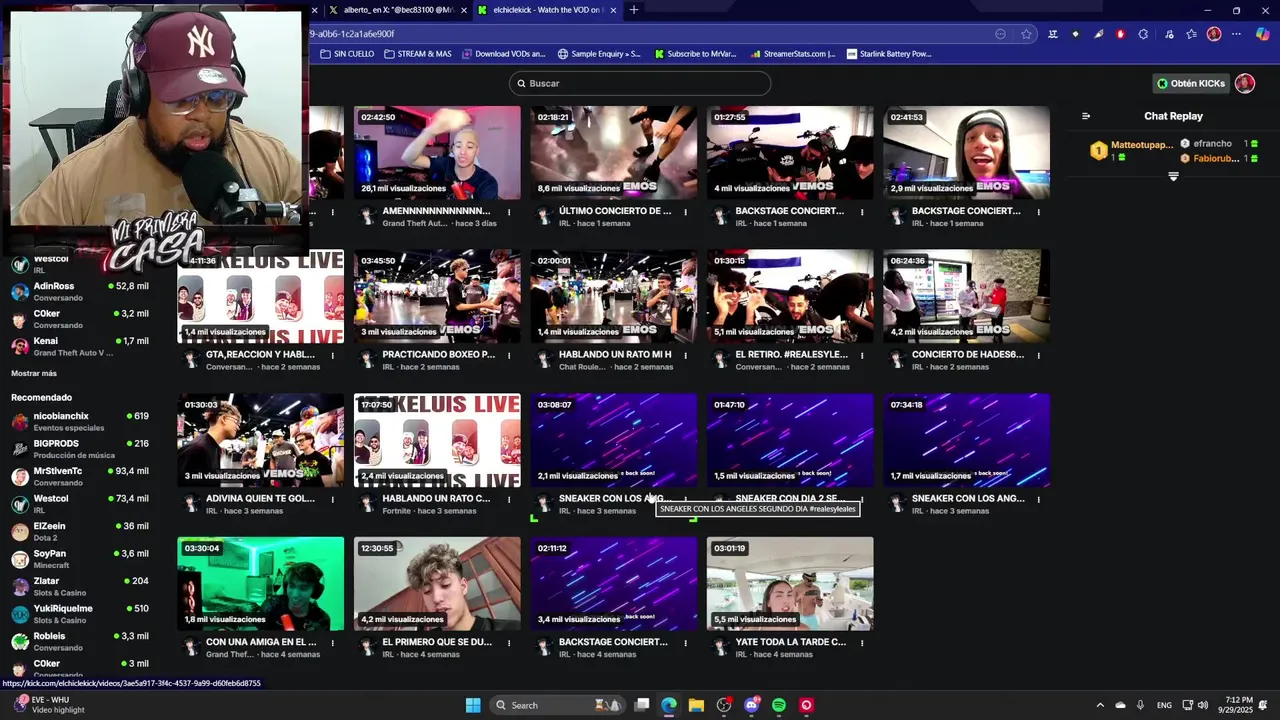The height and width of the screenshot is (720, 1280).
Task: Open options menu for YATE TODA LA TARDE video
Action: (x=862, y=643)
